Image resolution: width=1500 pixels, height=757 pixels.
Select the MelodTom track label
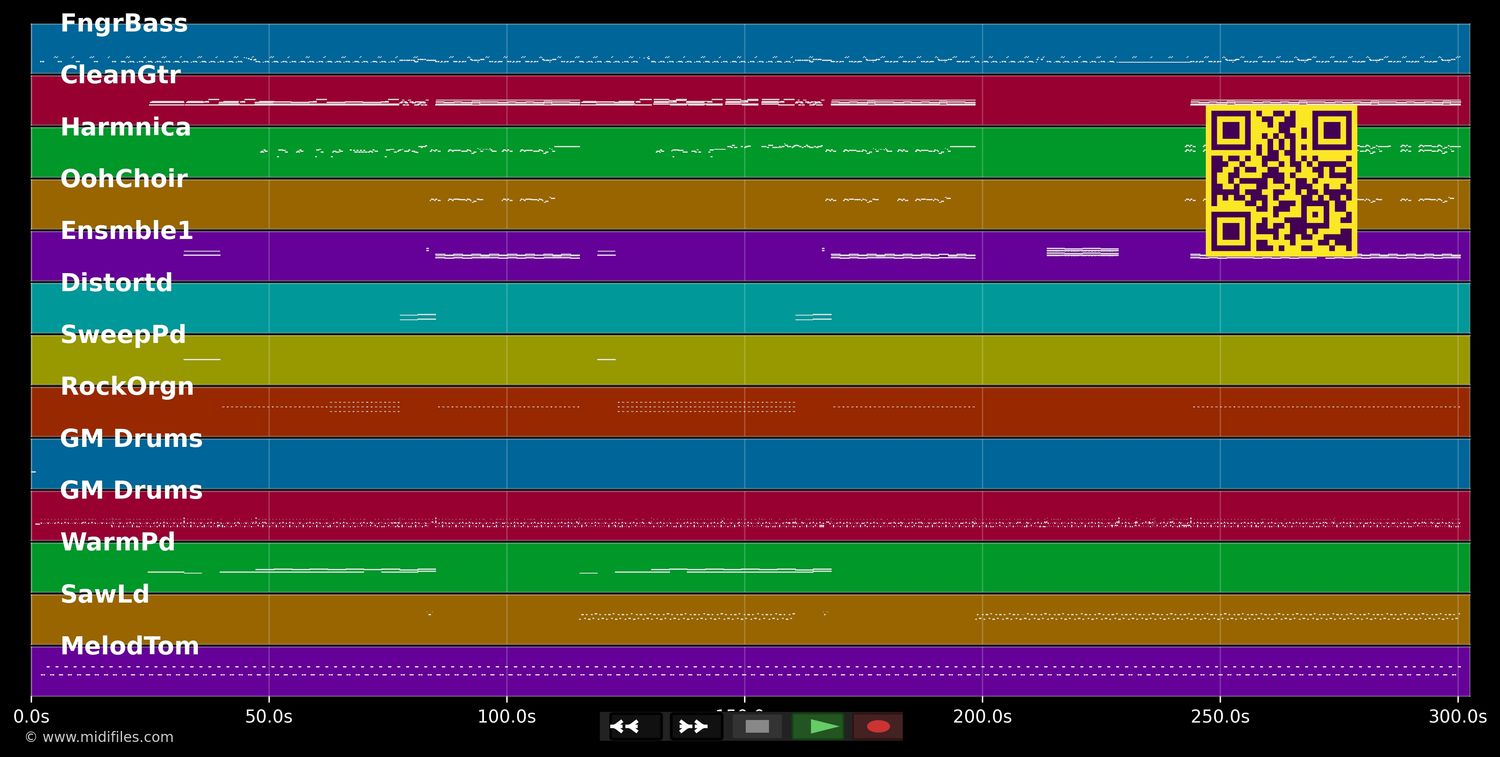click(130, 647)
